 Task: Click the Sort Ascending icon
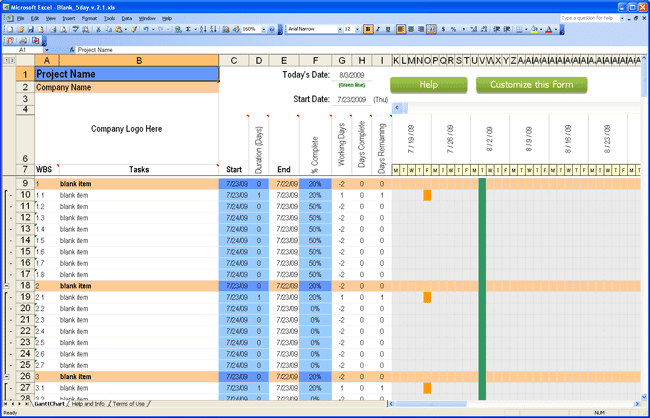point(203,29)
